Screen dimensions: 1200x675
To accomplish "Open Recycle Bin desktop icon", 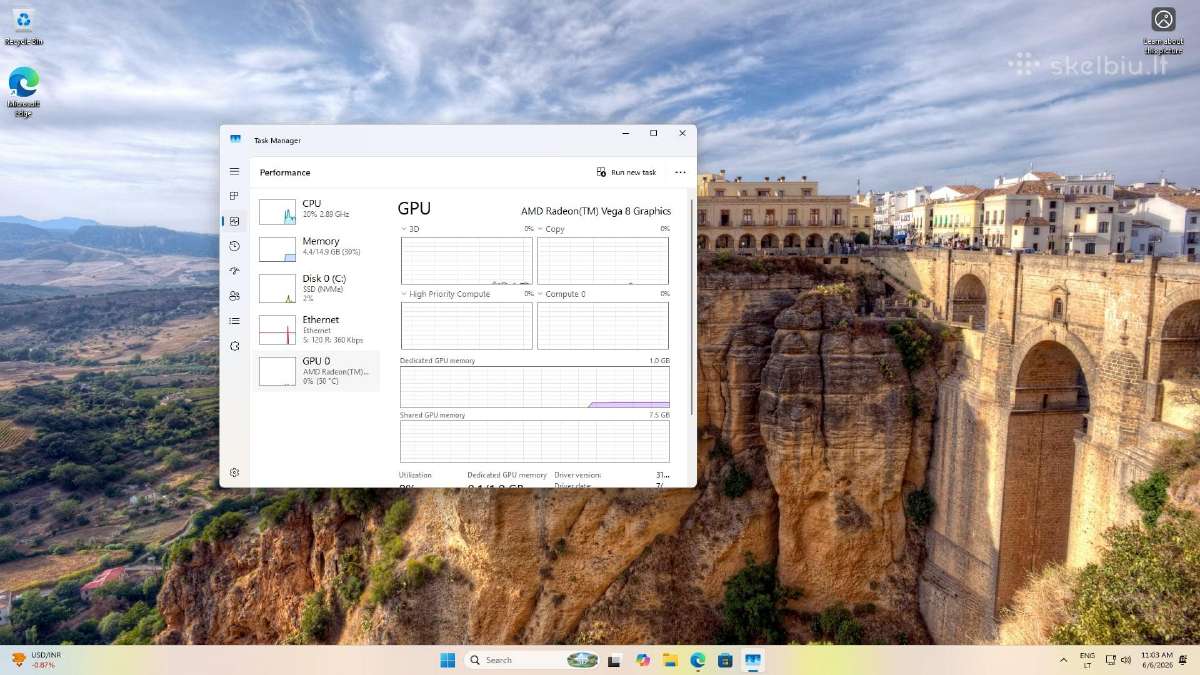I will [23, 27].
